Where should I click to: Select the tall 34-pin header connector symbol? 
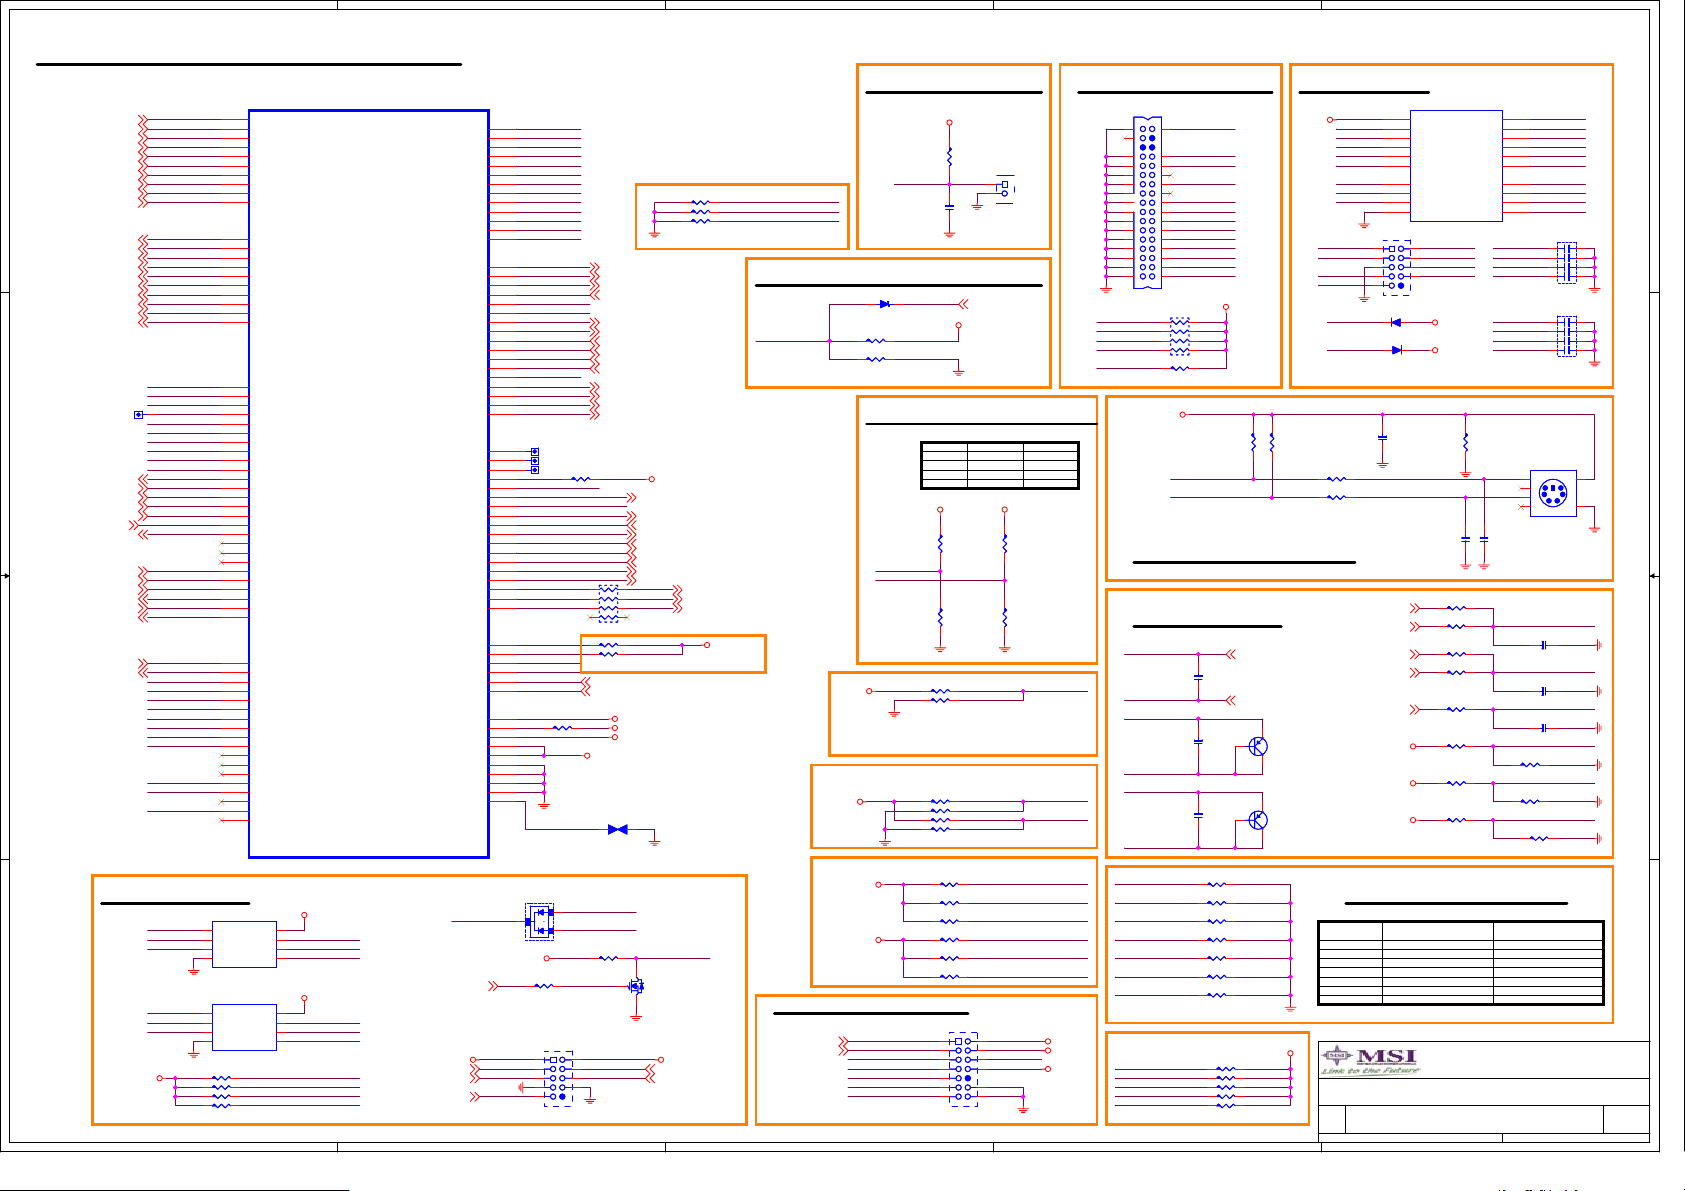(x=1147, y=202)
